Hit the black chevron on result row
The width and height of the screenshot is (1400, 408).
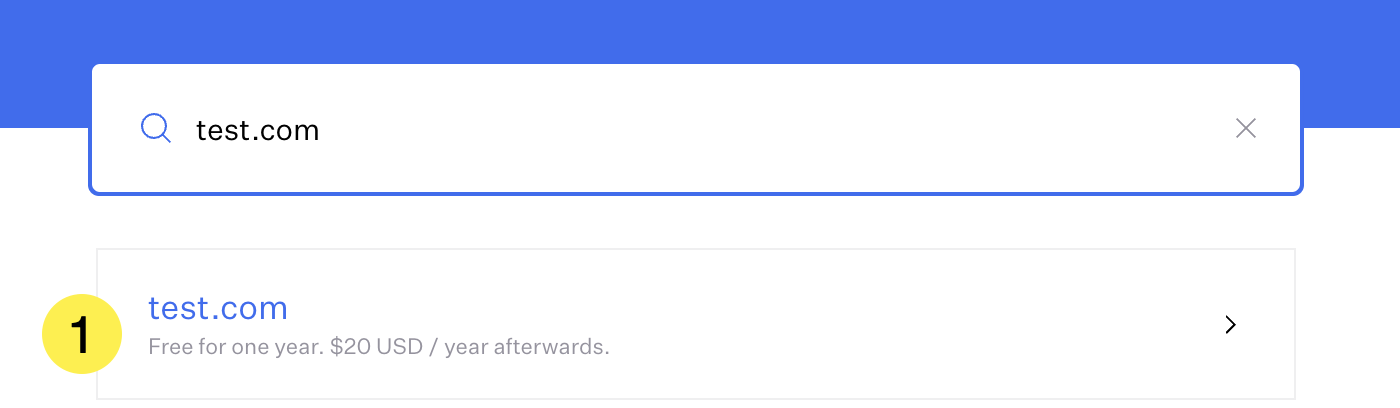click(x=1231, y=325)
